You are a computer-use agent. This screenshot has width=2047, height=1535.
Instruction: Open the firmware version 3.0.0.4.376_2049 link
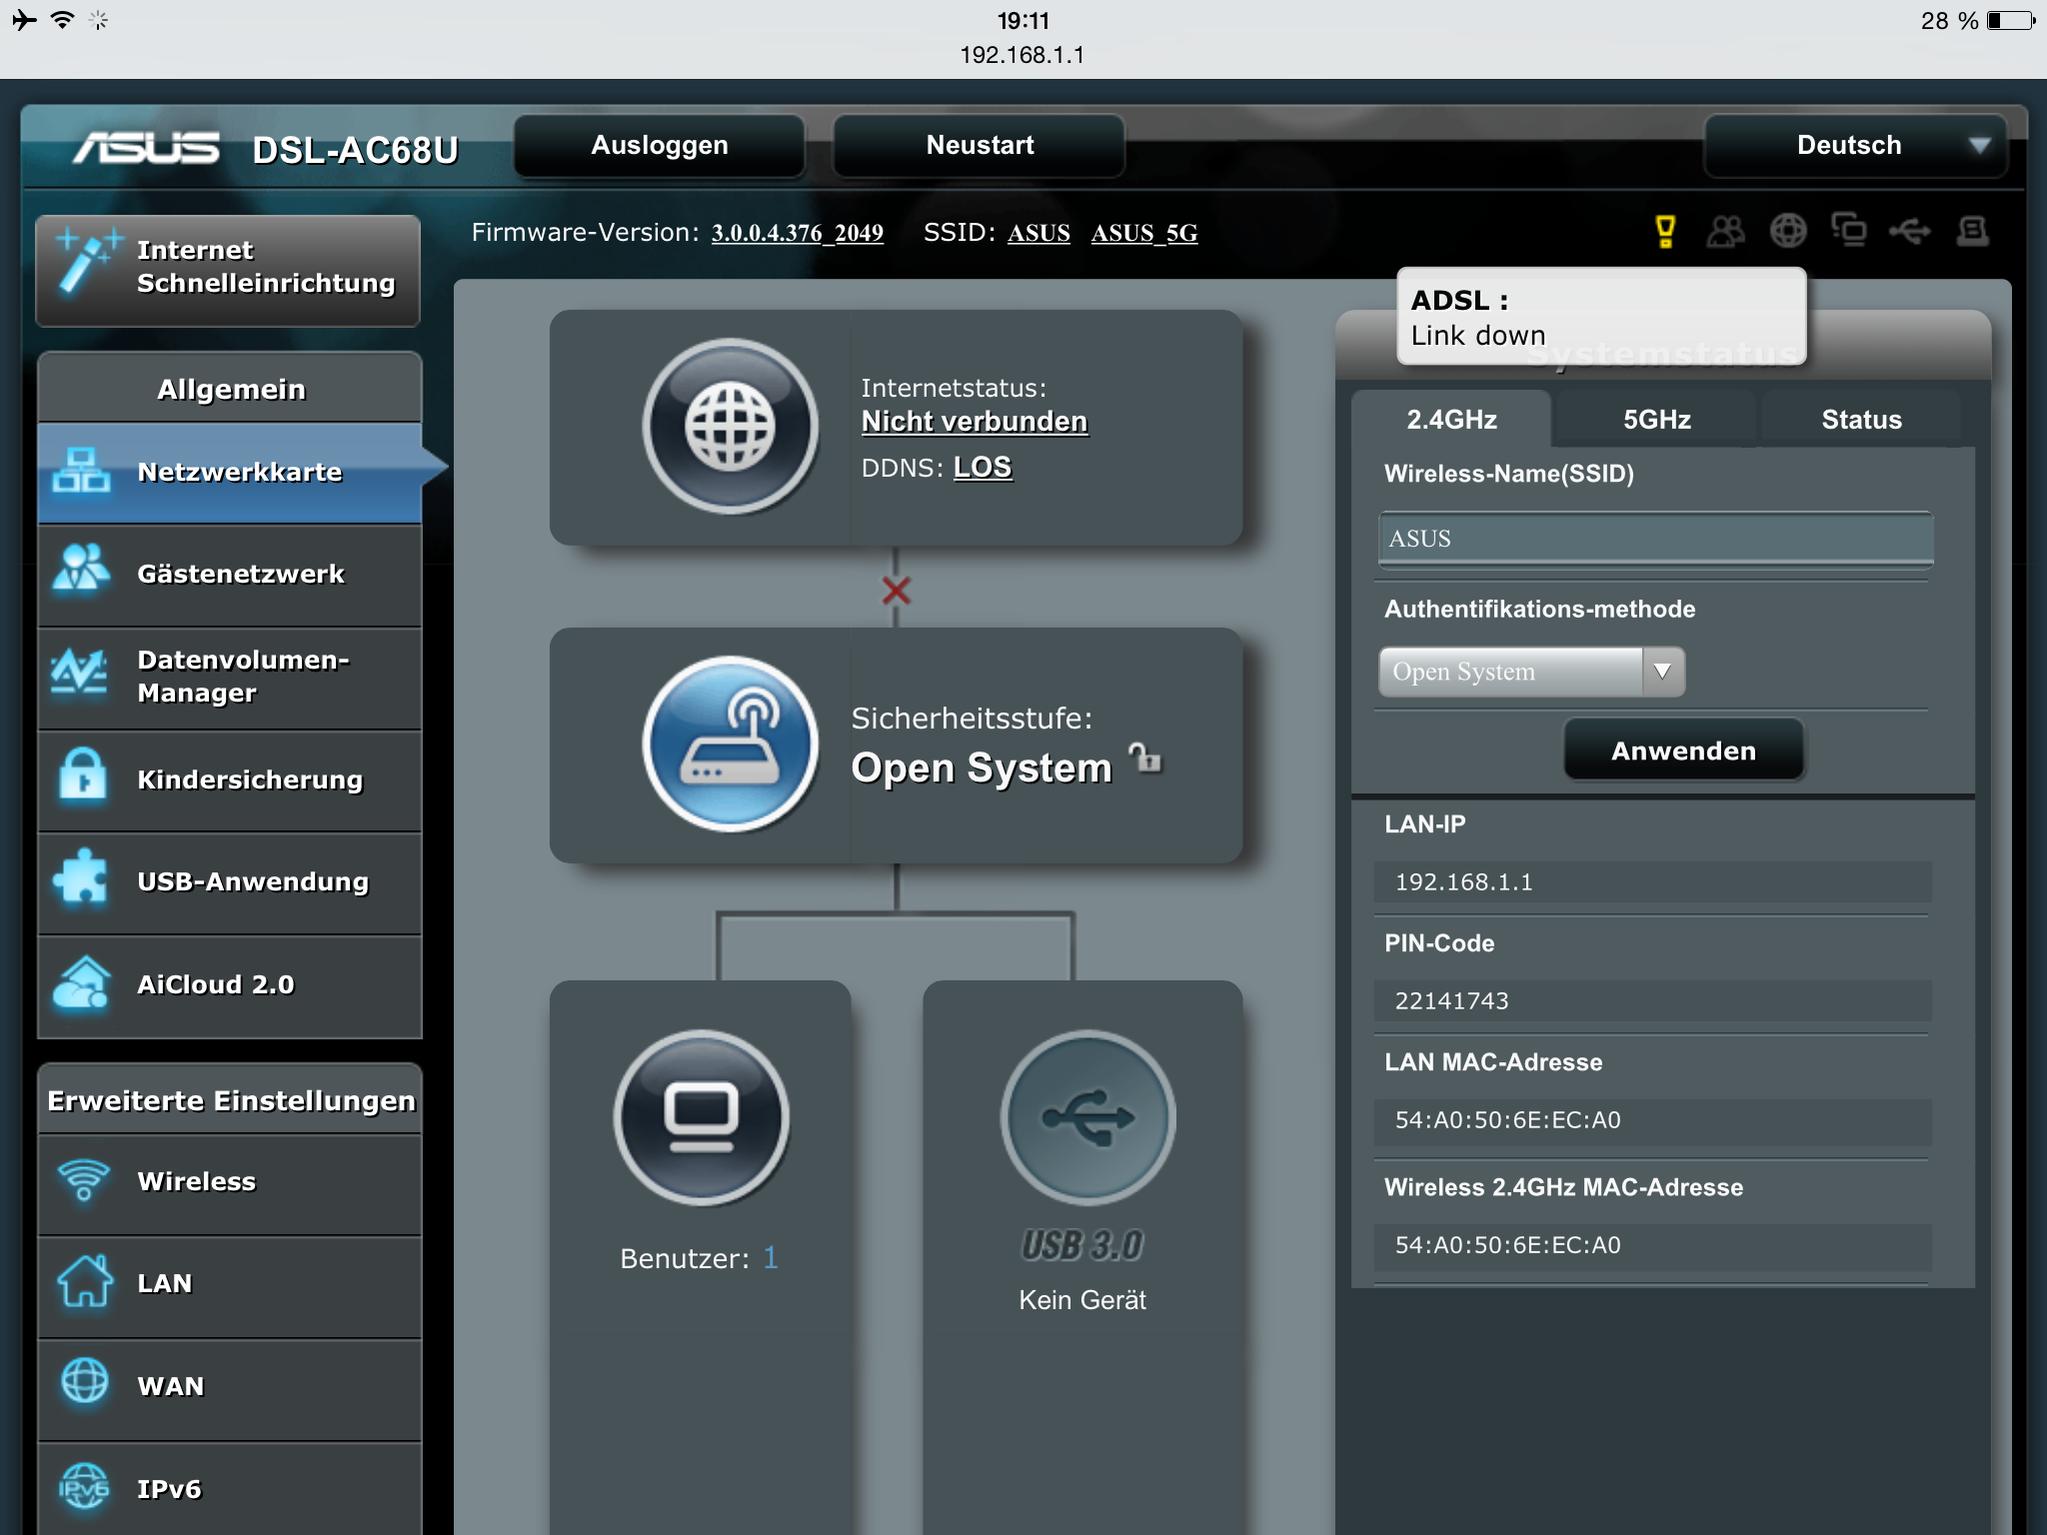point(797,233)
